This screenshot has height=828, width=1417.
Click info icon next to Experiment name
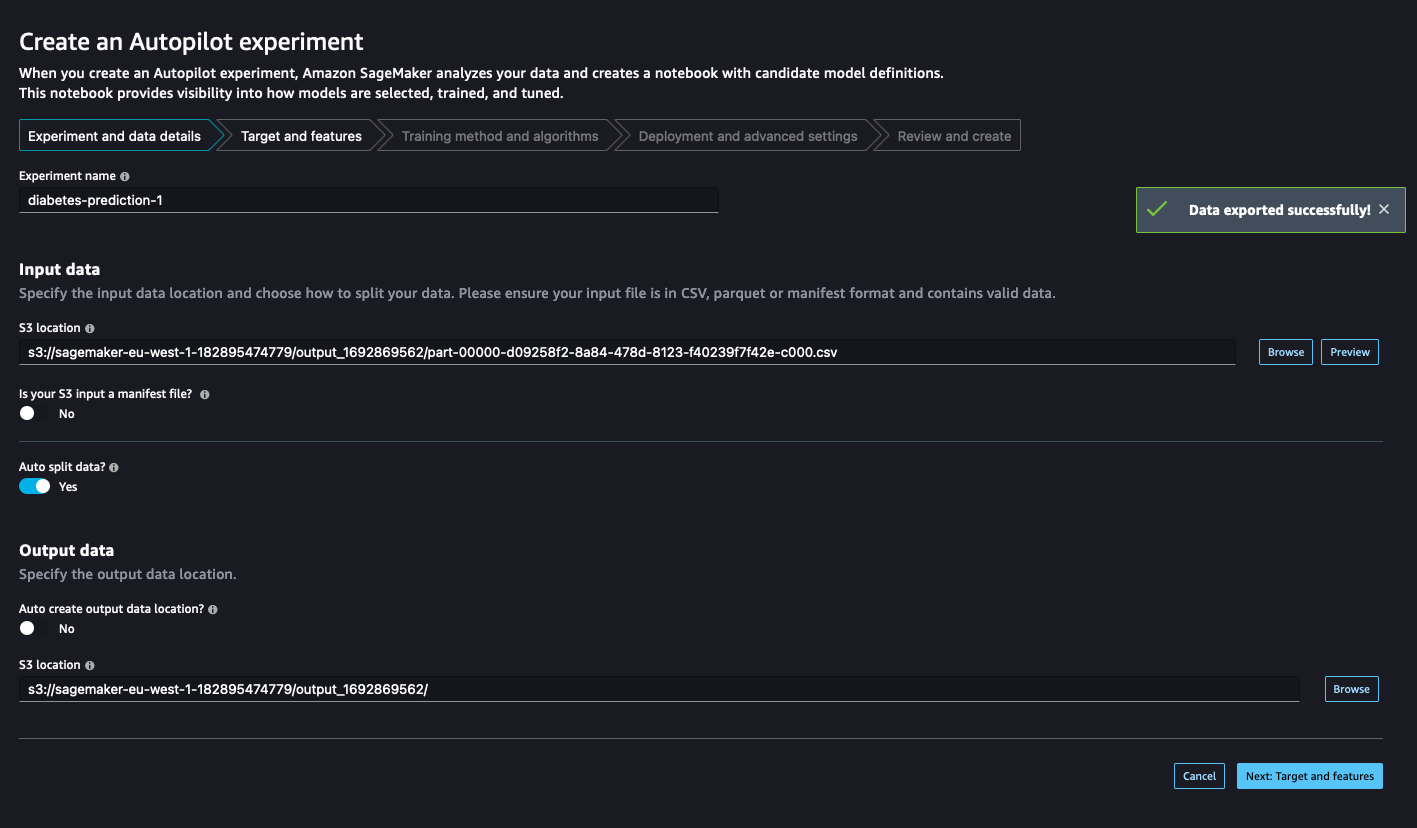pos(125,176)
